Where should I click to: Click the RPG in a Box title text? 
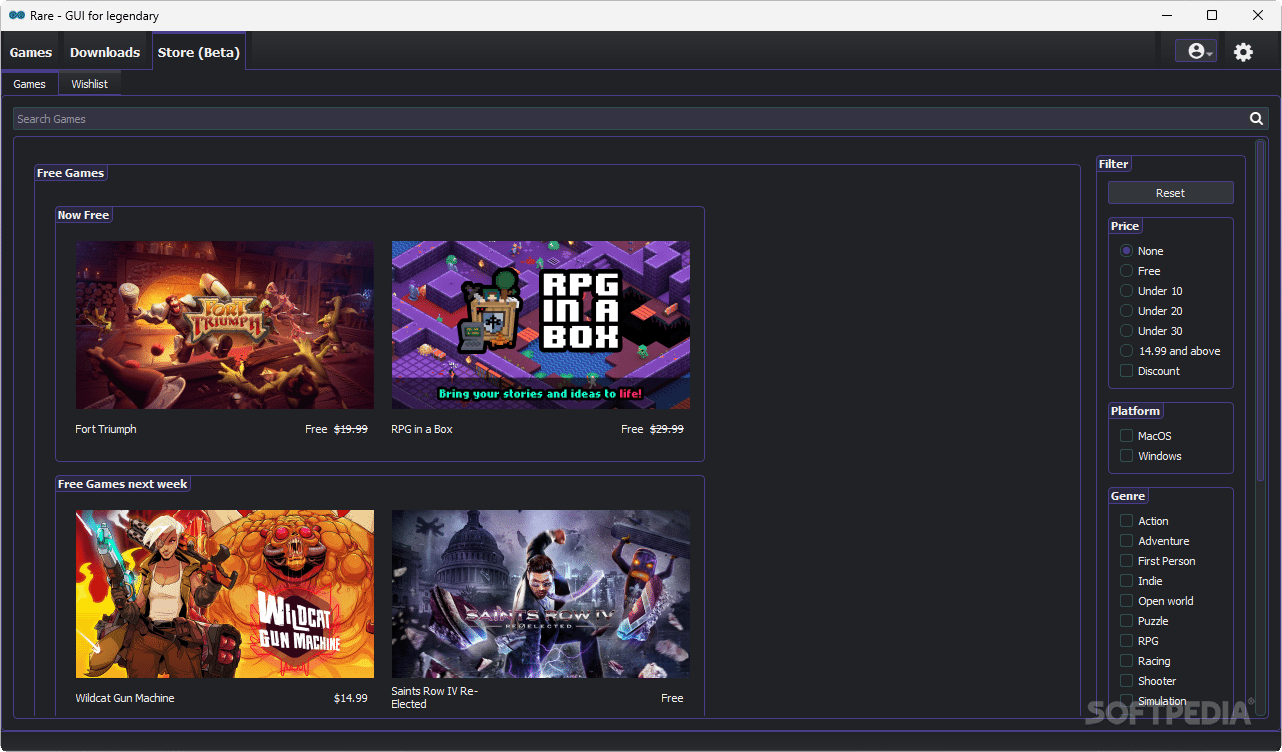click(x=422, y=429)
